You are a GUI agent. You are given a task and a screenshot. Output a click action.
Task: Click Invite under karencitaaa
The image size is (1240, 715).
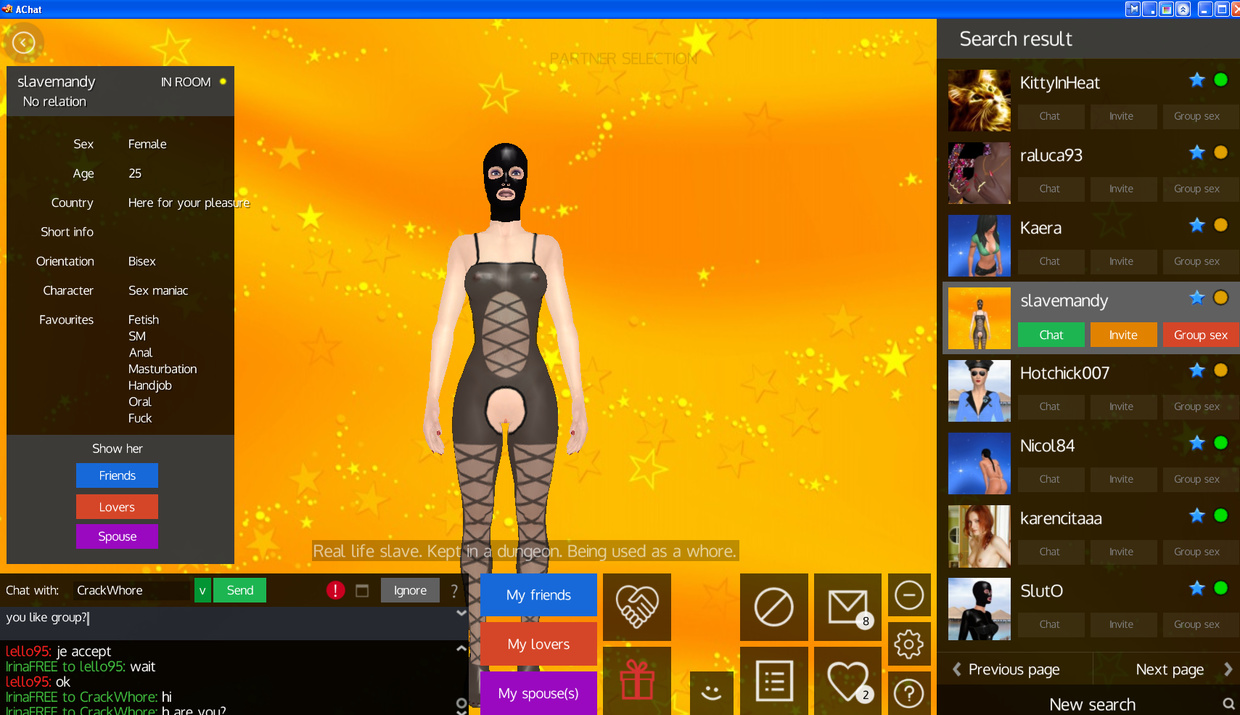(1122, 551)
